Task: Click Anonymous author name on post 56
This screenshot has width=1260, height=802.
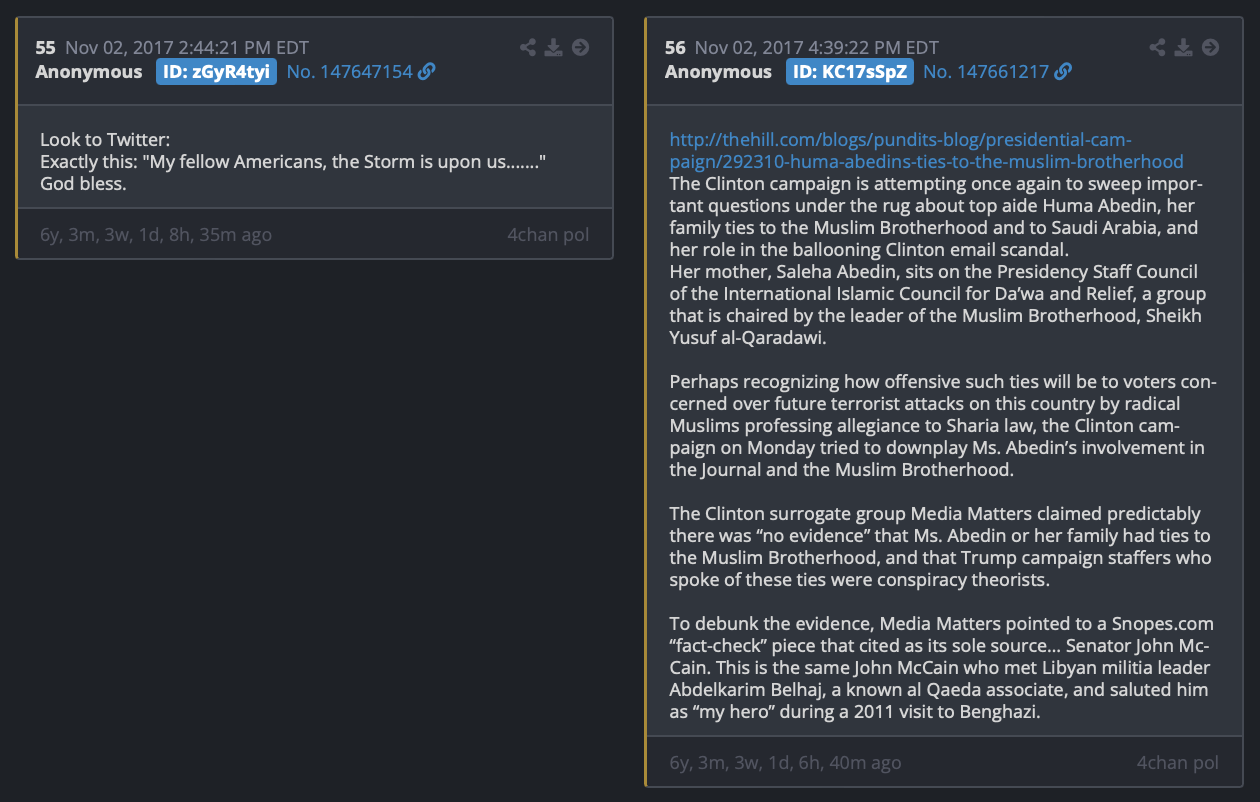Action: tap(718, 71)
